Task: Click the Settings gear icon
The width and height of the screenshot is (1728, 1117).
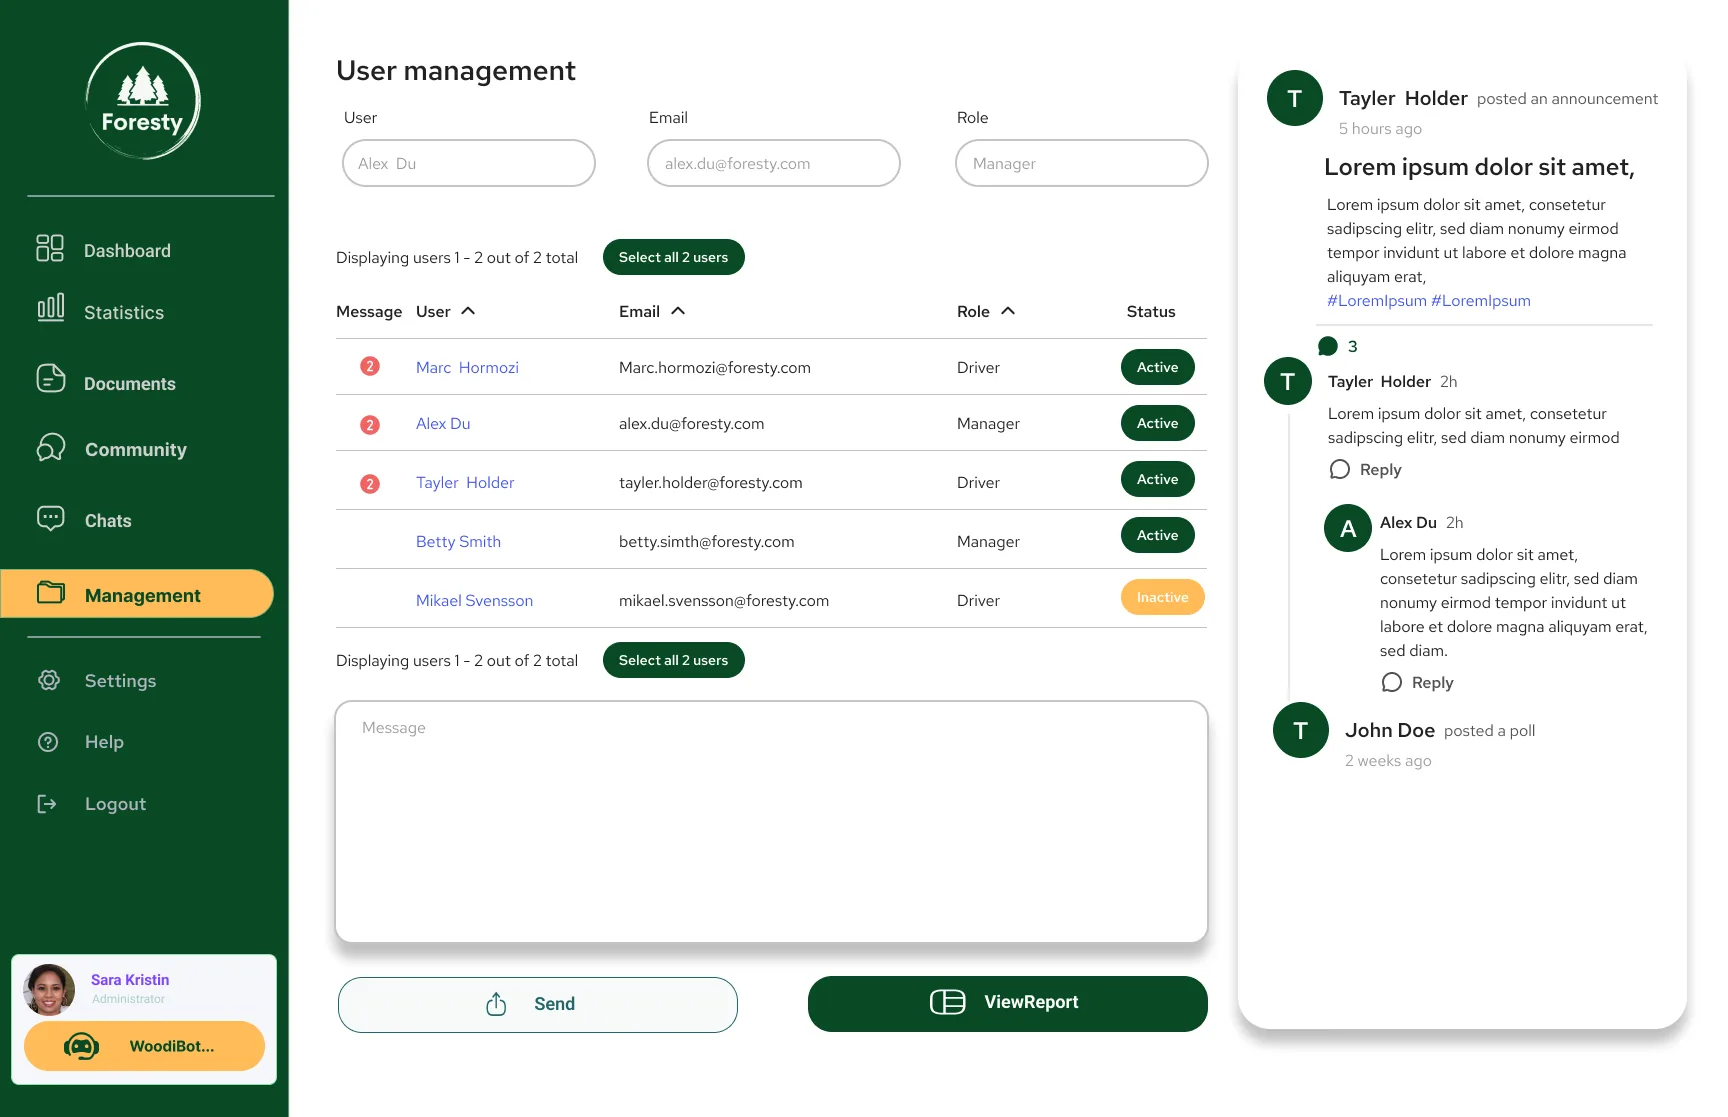Action: [x=49, y=680]
